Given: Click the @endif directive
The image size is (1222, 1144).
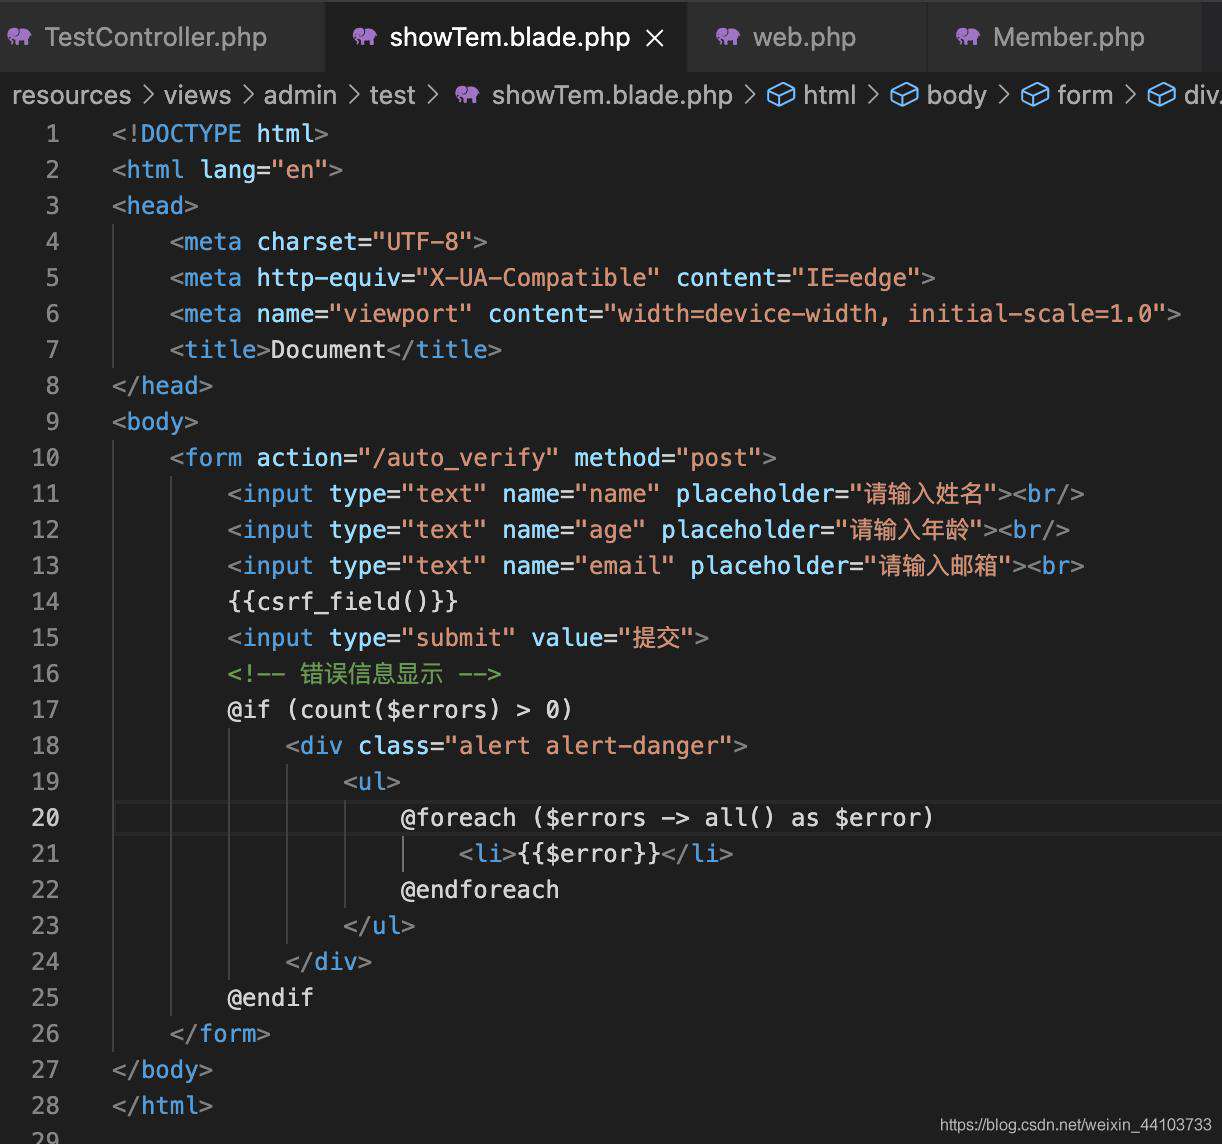Looking at the screenshot, I should [x=271, y=998].
